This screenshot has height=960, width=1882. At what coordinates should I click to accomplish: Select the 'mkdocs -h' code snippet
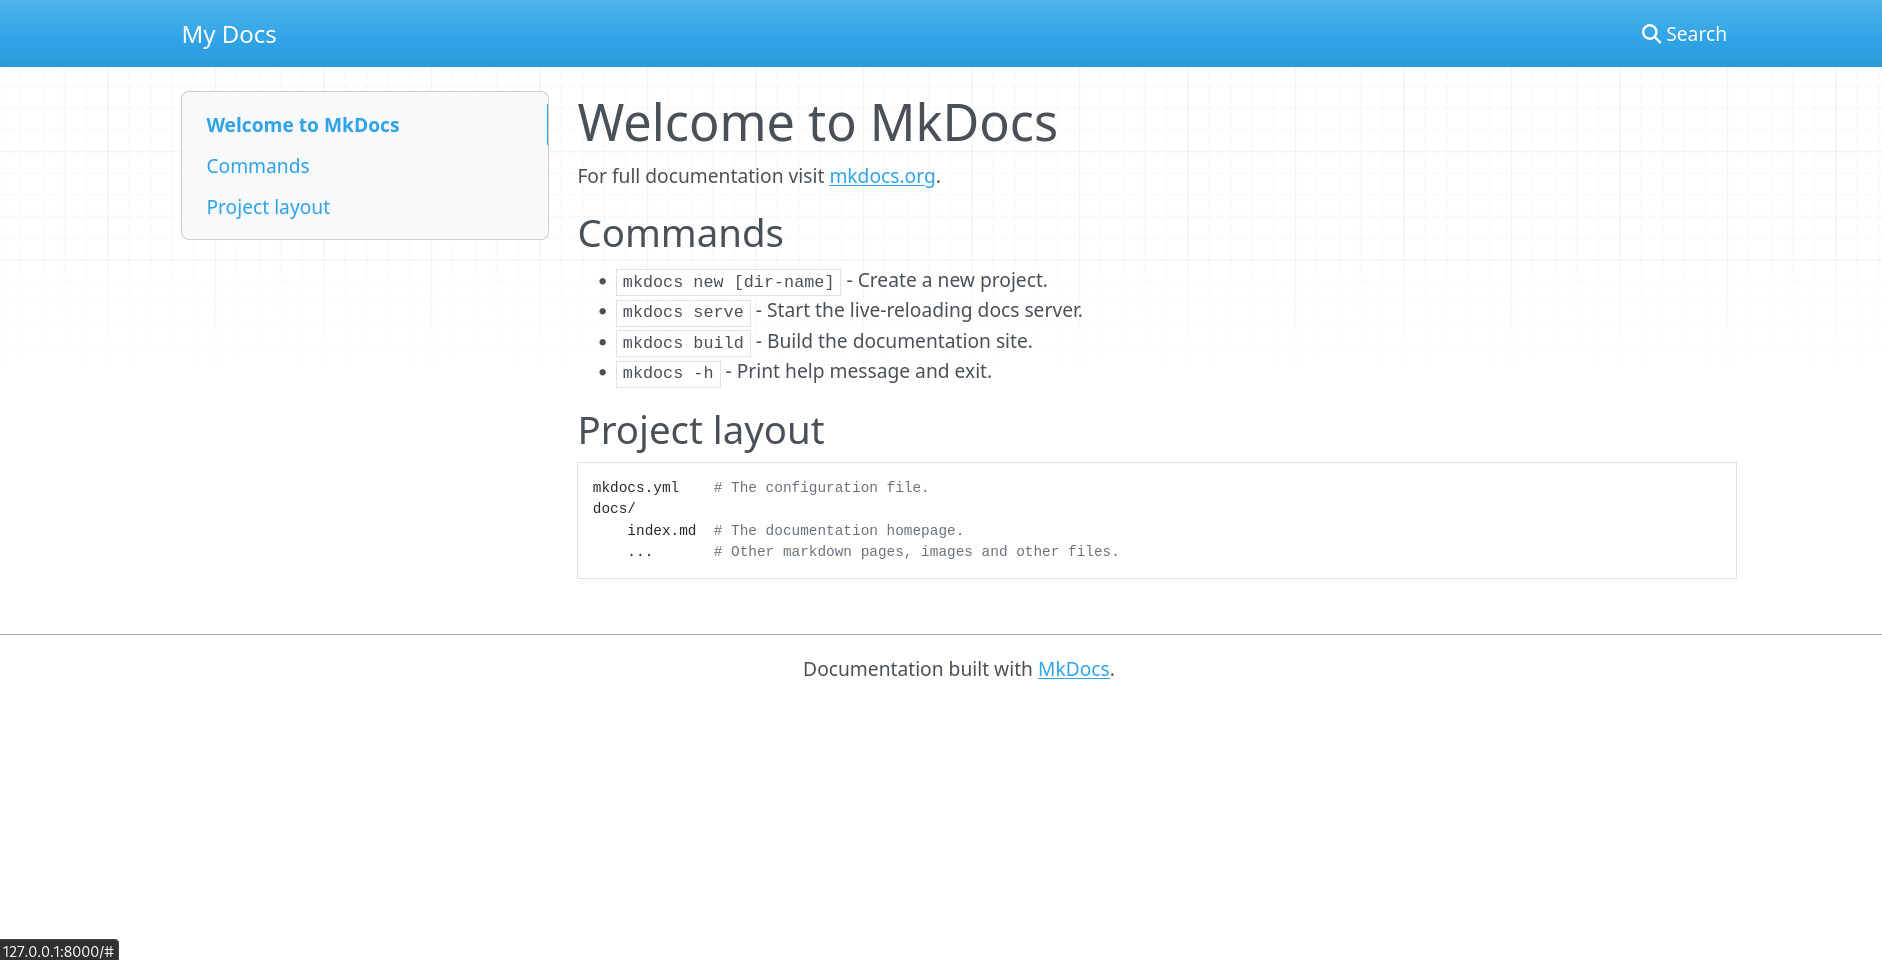(668, 373)
